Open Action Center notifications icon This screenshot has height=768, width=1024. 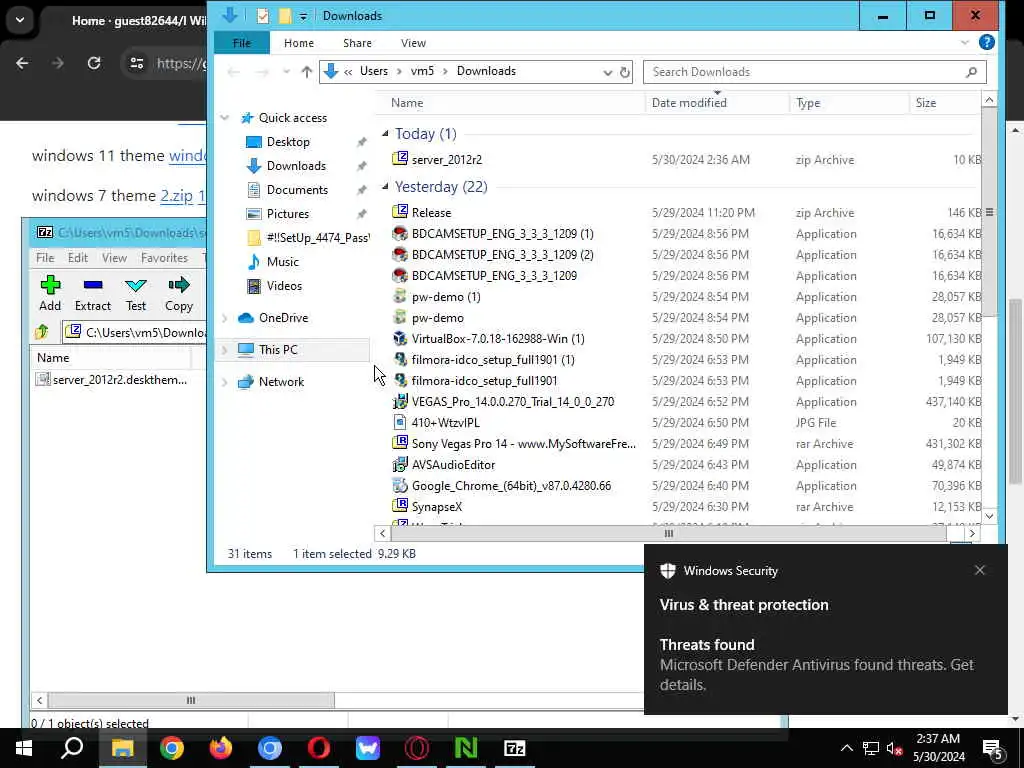[x=993, y=748]
